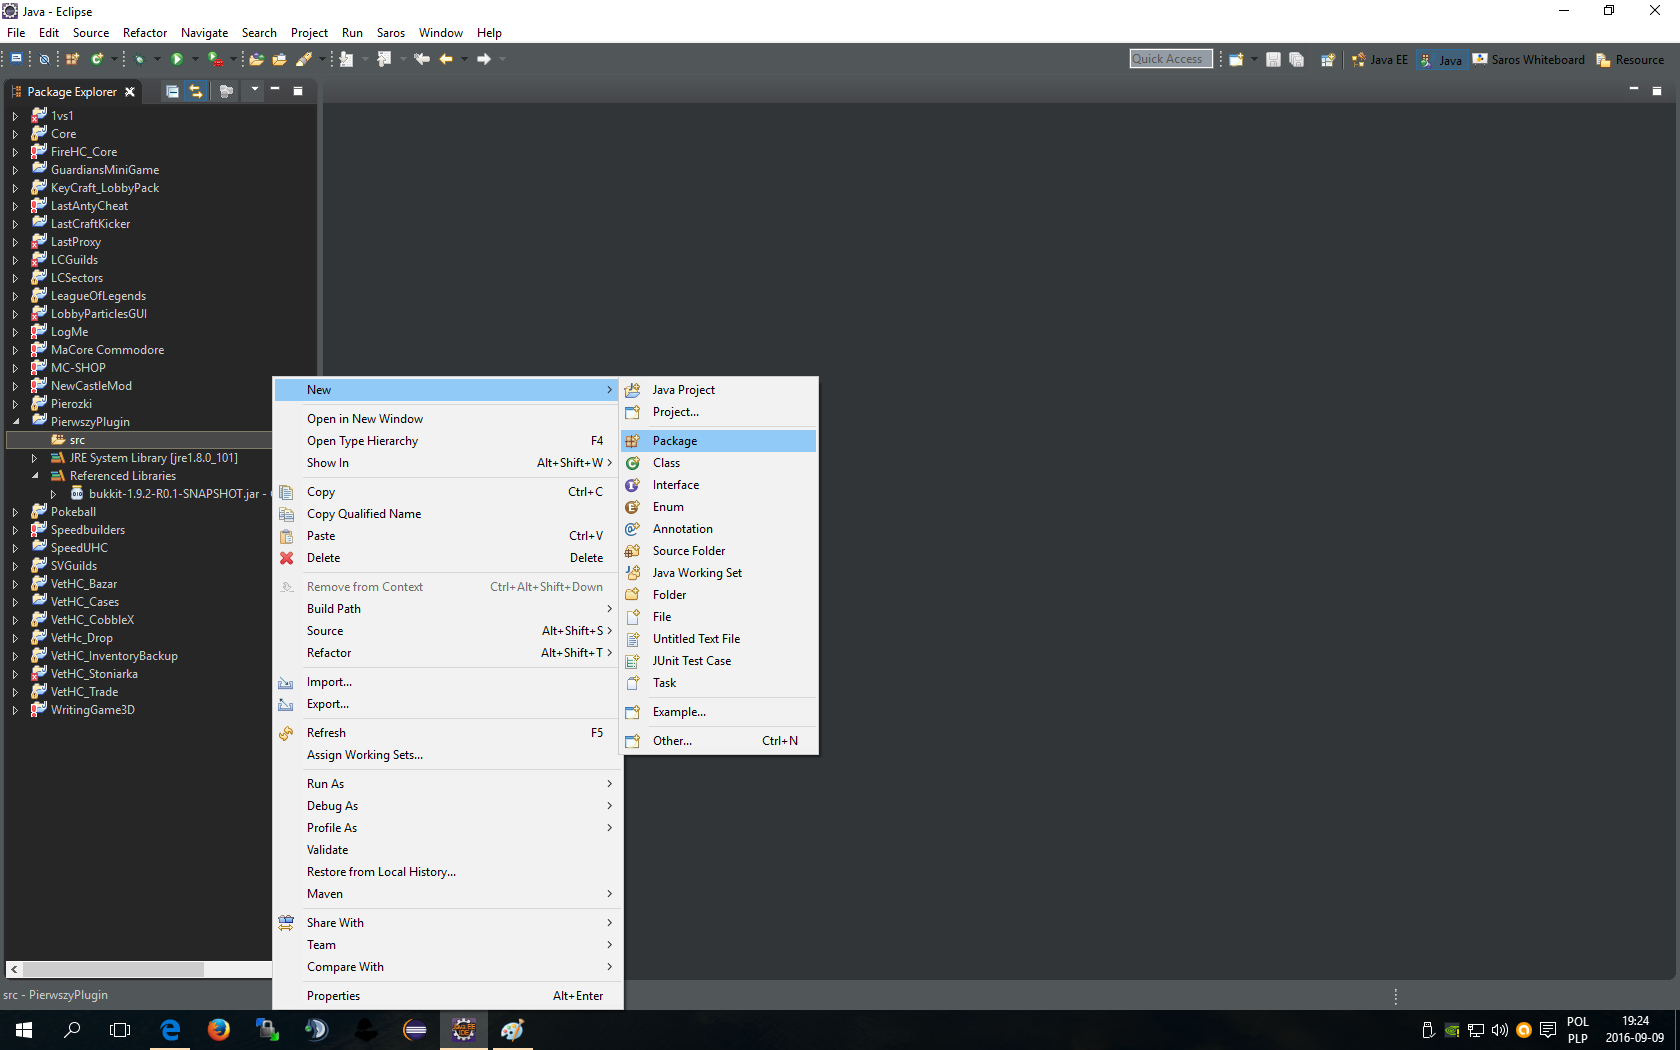Click the Package Explorer horizontal scrollbar
The height and width of the screenshot is (1050, 1680).
pos(113,969)
